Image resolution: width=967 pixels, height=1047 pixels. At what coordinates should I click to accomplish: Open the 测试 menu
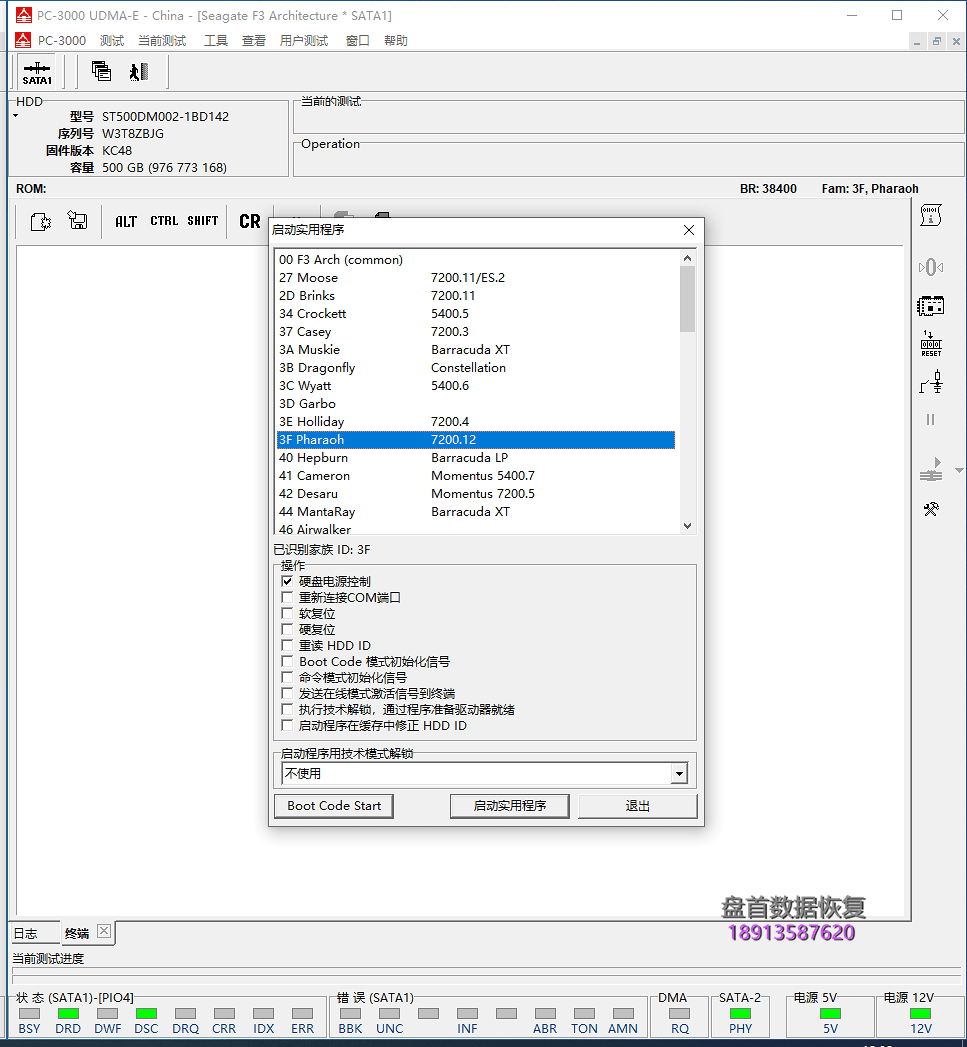point(112,41)
